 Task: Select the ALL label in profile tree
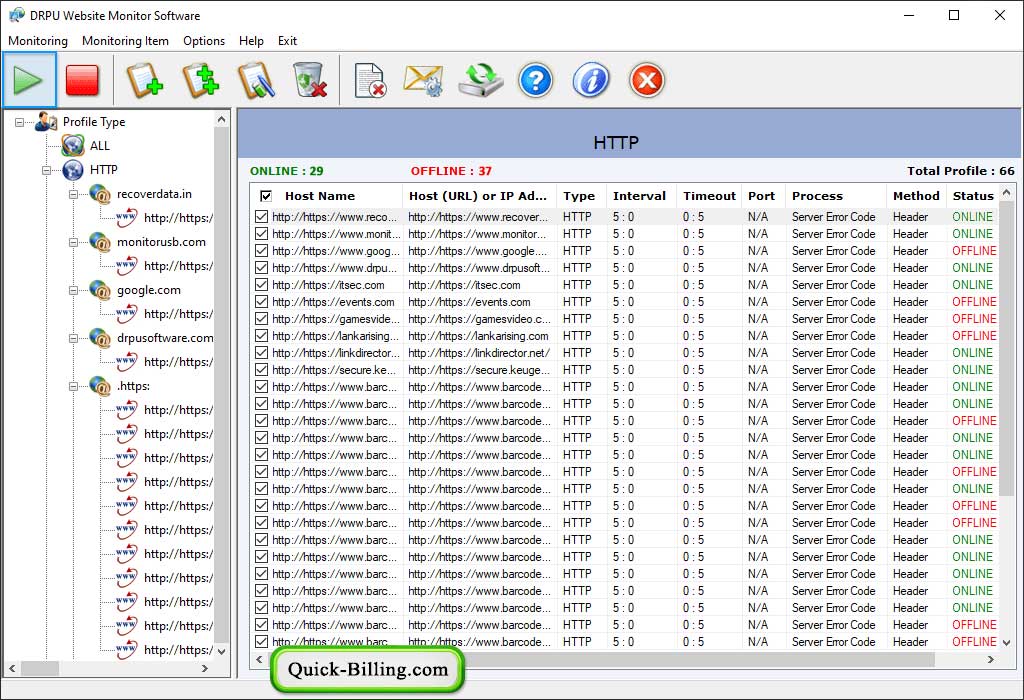click(x=100, y=146)
